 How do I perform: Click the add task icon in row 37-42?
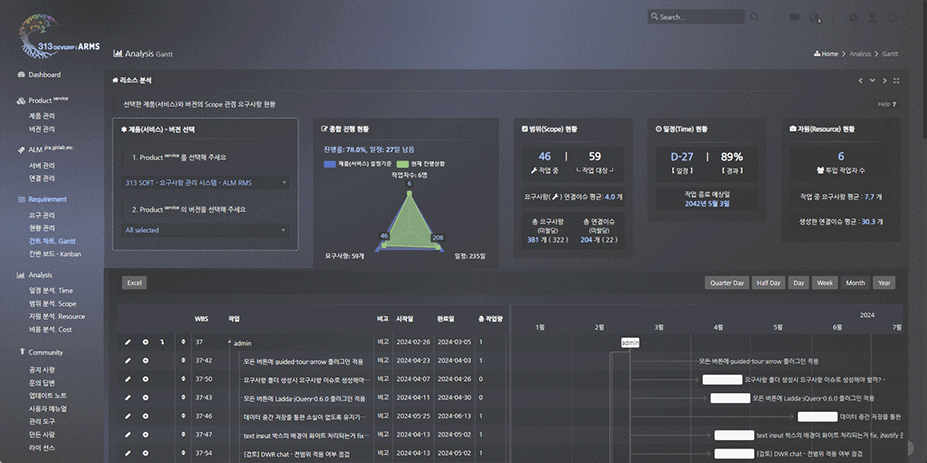click(145, 361)
